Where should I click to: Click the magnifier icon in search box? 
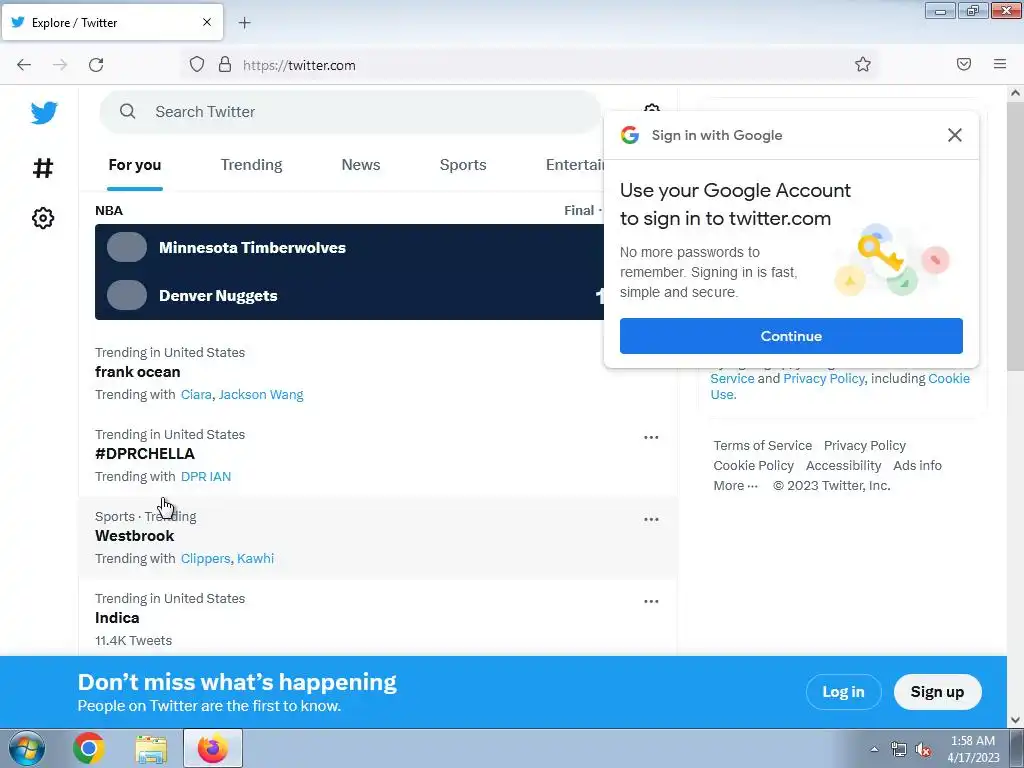pos(127,112)
